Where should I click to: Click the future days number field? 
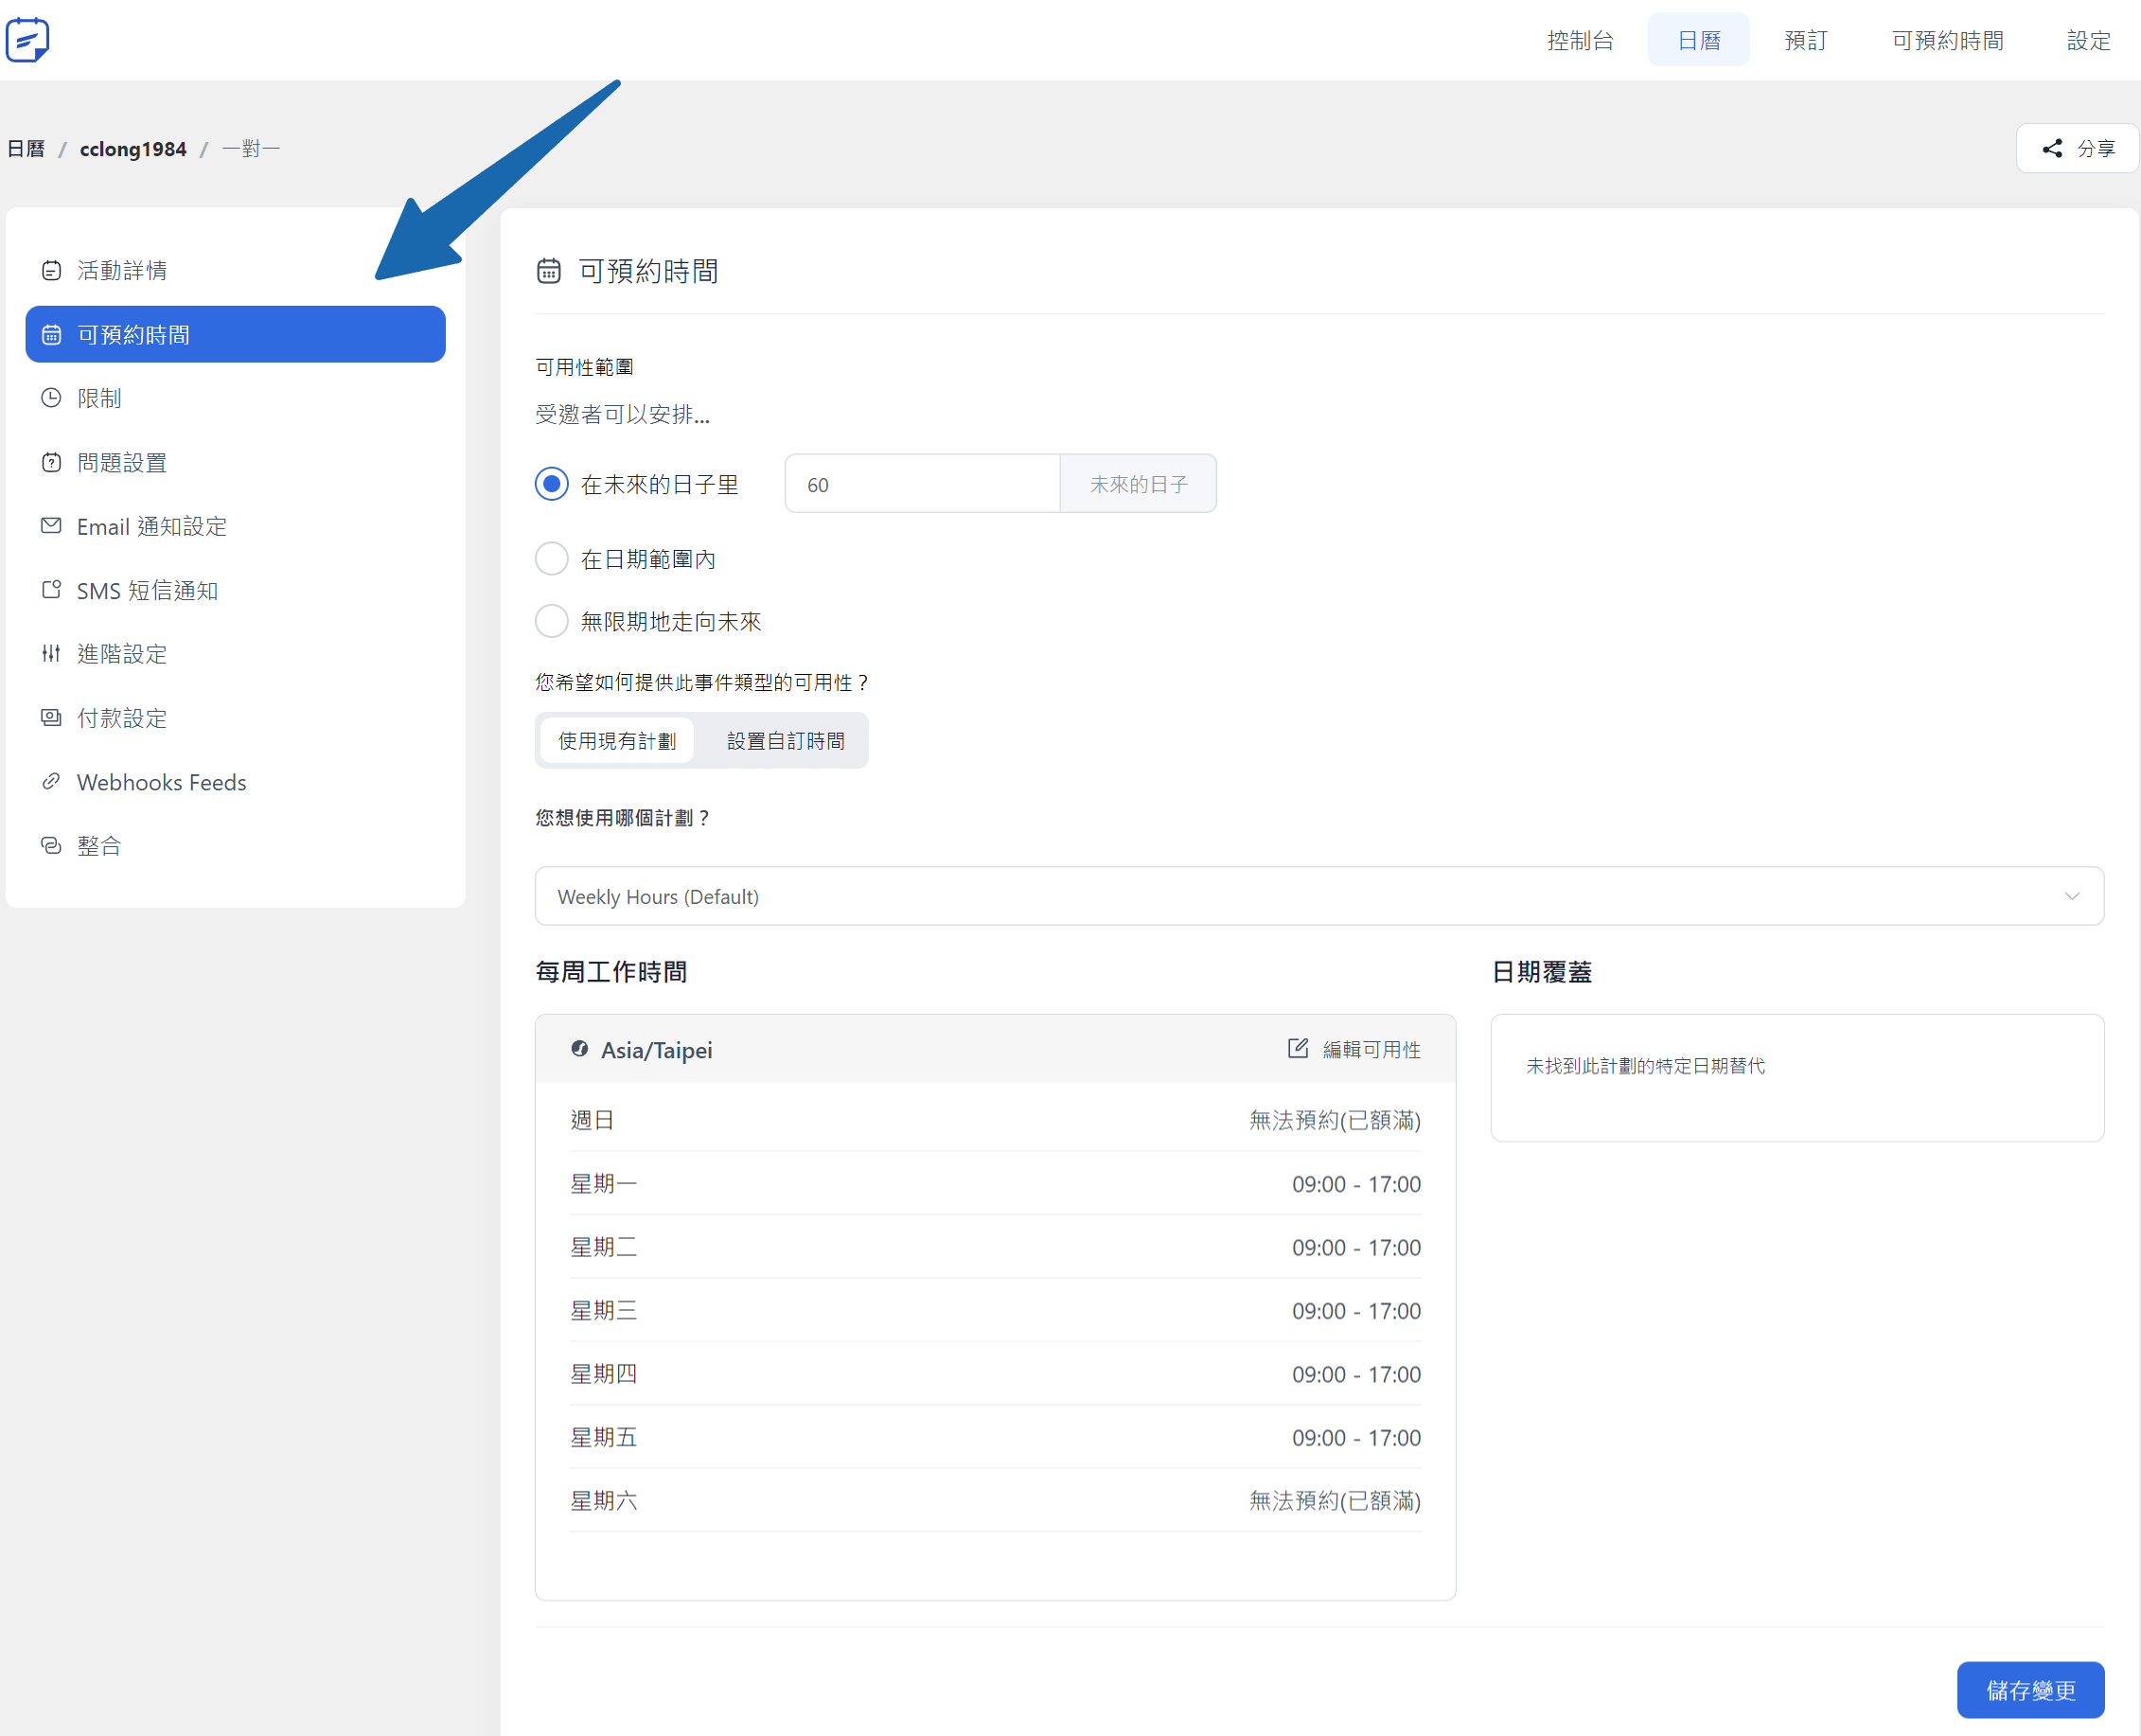pyautogui.click(x=921, y=485)
